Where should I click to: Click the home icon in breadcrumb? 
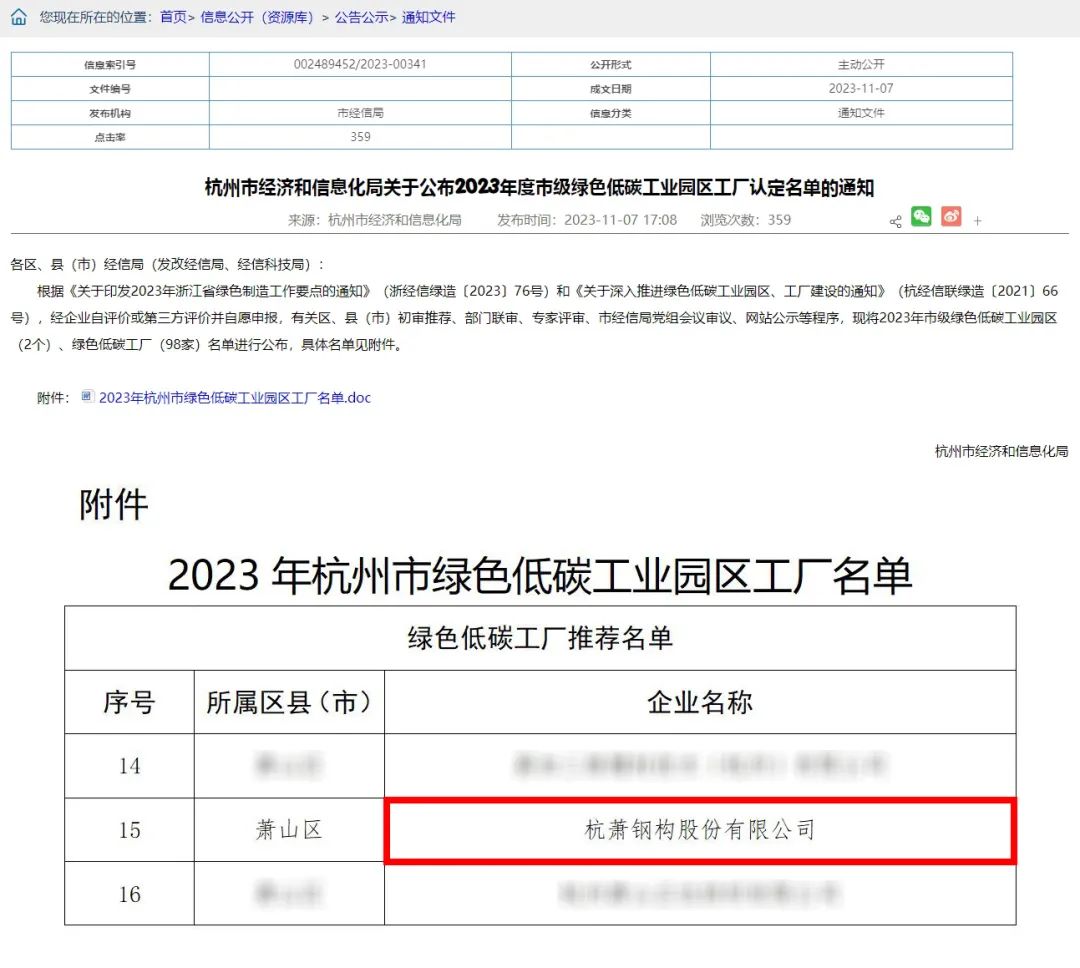(x=19, y=17)
